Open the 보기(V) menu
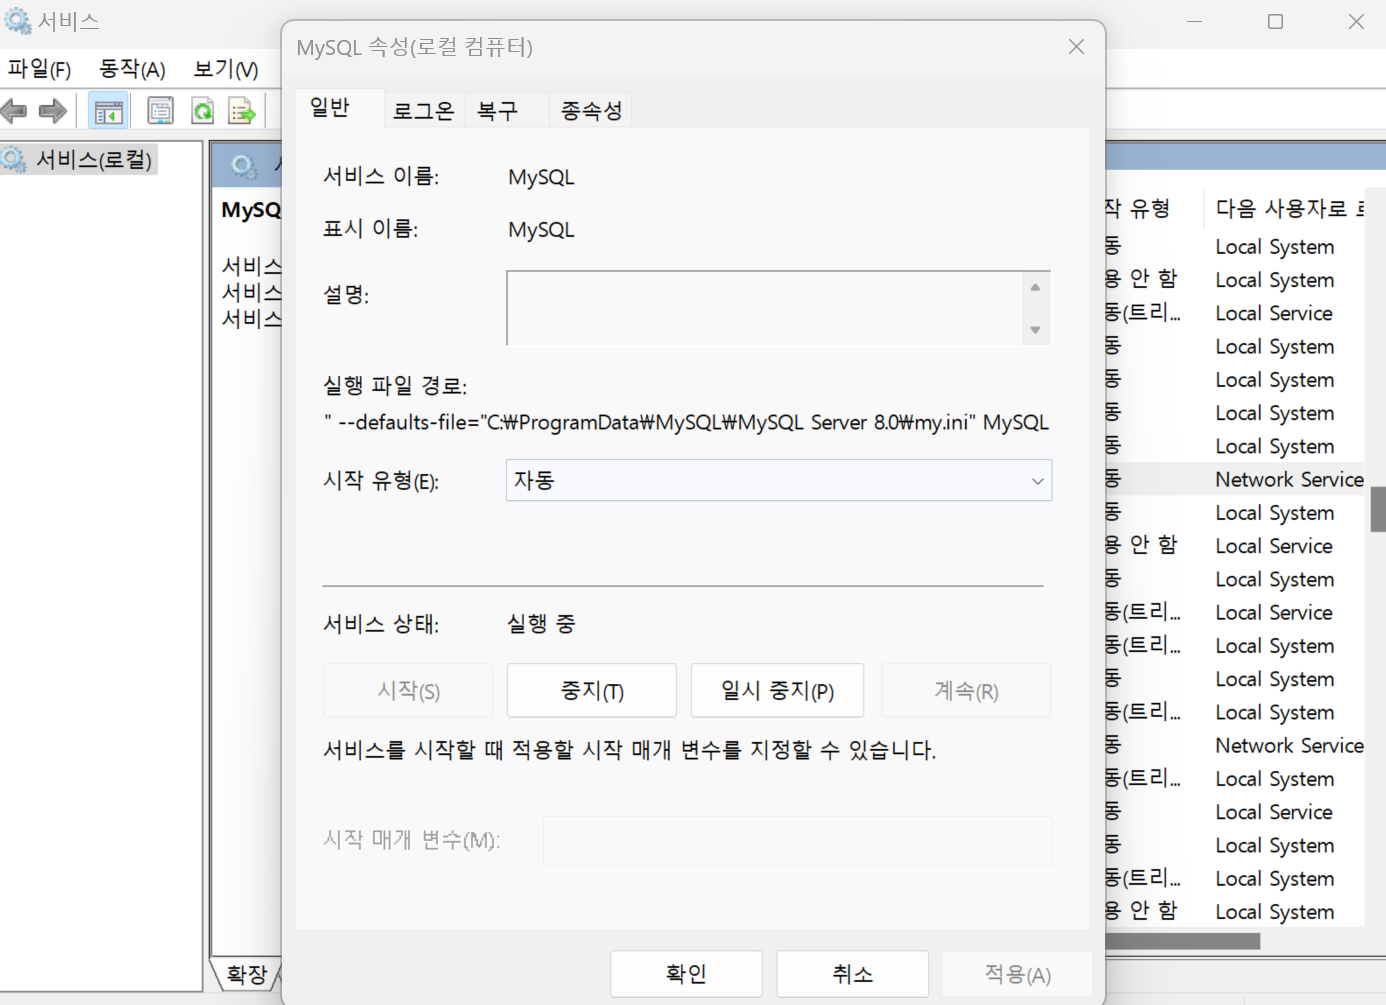The height and width of the screenshot is (1005, 1386). [226, 69]
